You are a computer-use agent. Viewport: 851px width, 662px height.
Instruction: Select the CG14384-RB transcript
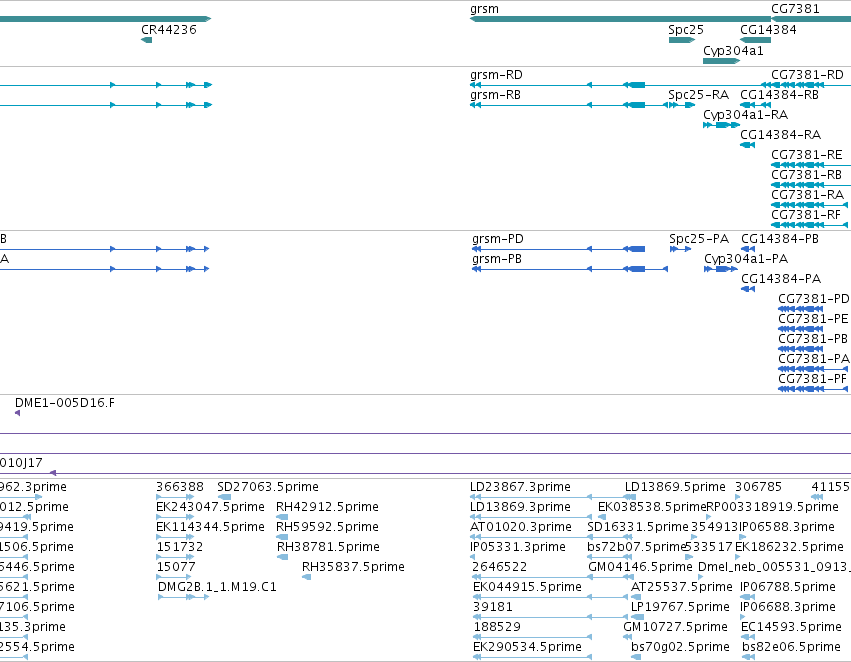coord(755,105)
